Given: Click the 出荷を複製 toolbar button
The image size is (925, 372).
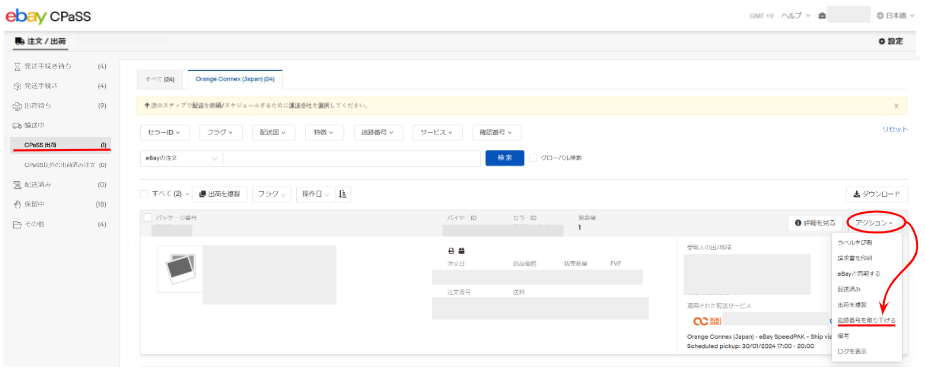Looking at the screenshot, I should (x=220, y=193).
